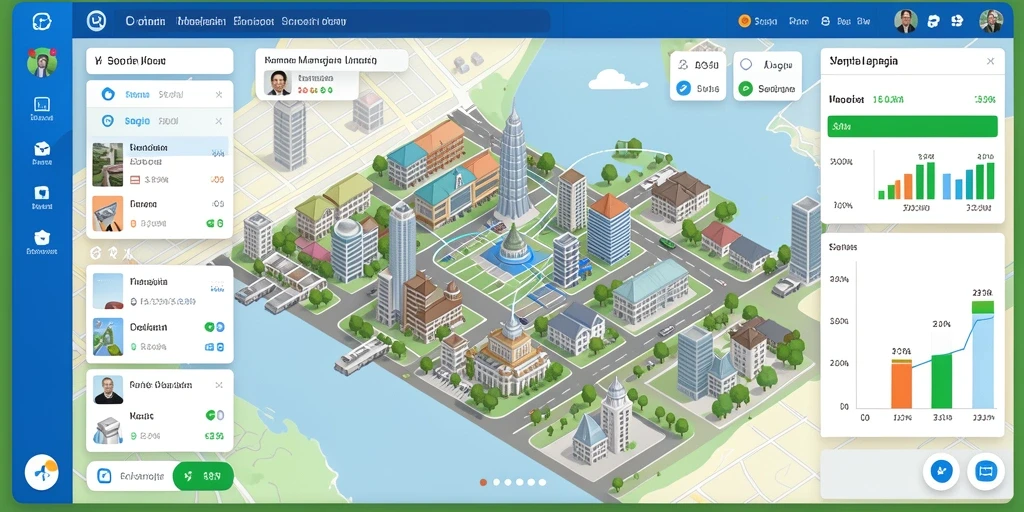Open the leftmost menu item in top navigation
This screenshot has height=512, width=1024.
pyautogui.click(x=145, y=21)
